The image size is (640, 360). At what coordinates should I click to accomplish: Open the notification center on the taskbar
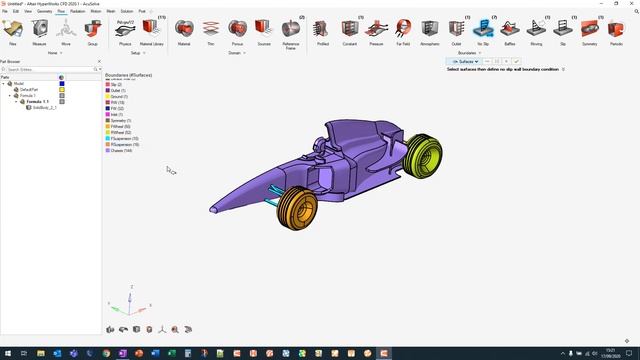(x=629, y=353)
